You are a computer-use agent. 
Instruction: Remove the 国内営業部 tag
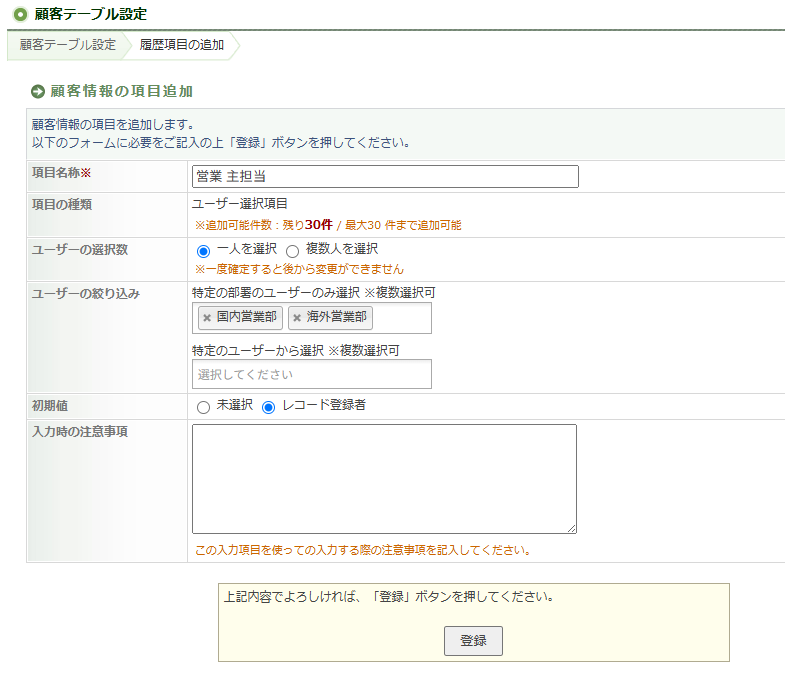point(207,317)
